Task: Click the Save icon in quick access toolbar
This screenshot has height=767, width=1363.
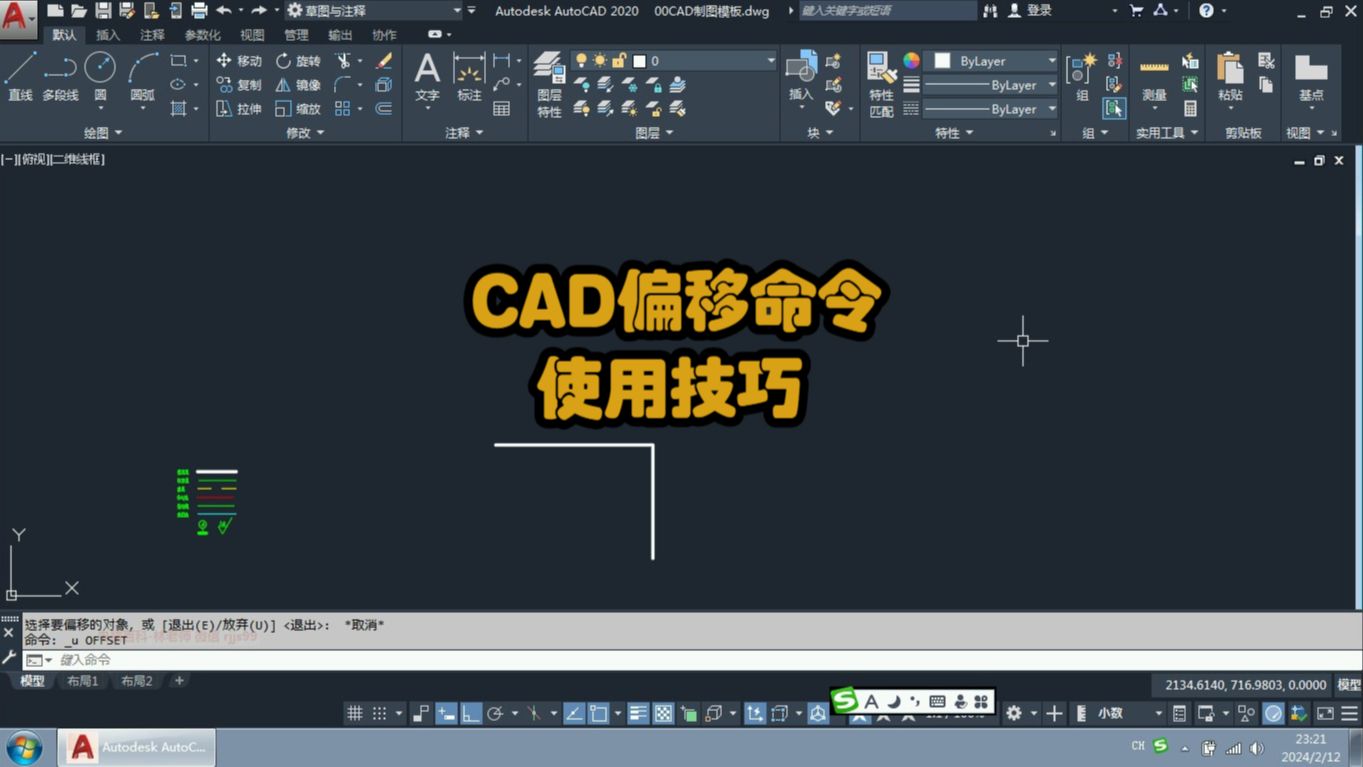Action: pyautogui.click(x=103, y=10)
